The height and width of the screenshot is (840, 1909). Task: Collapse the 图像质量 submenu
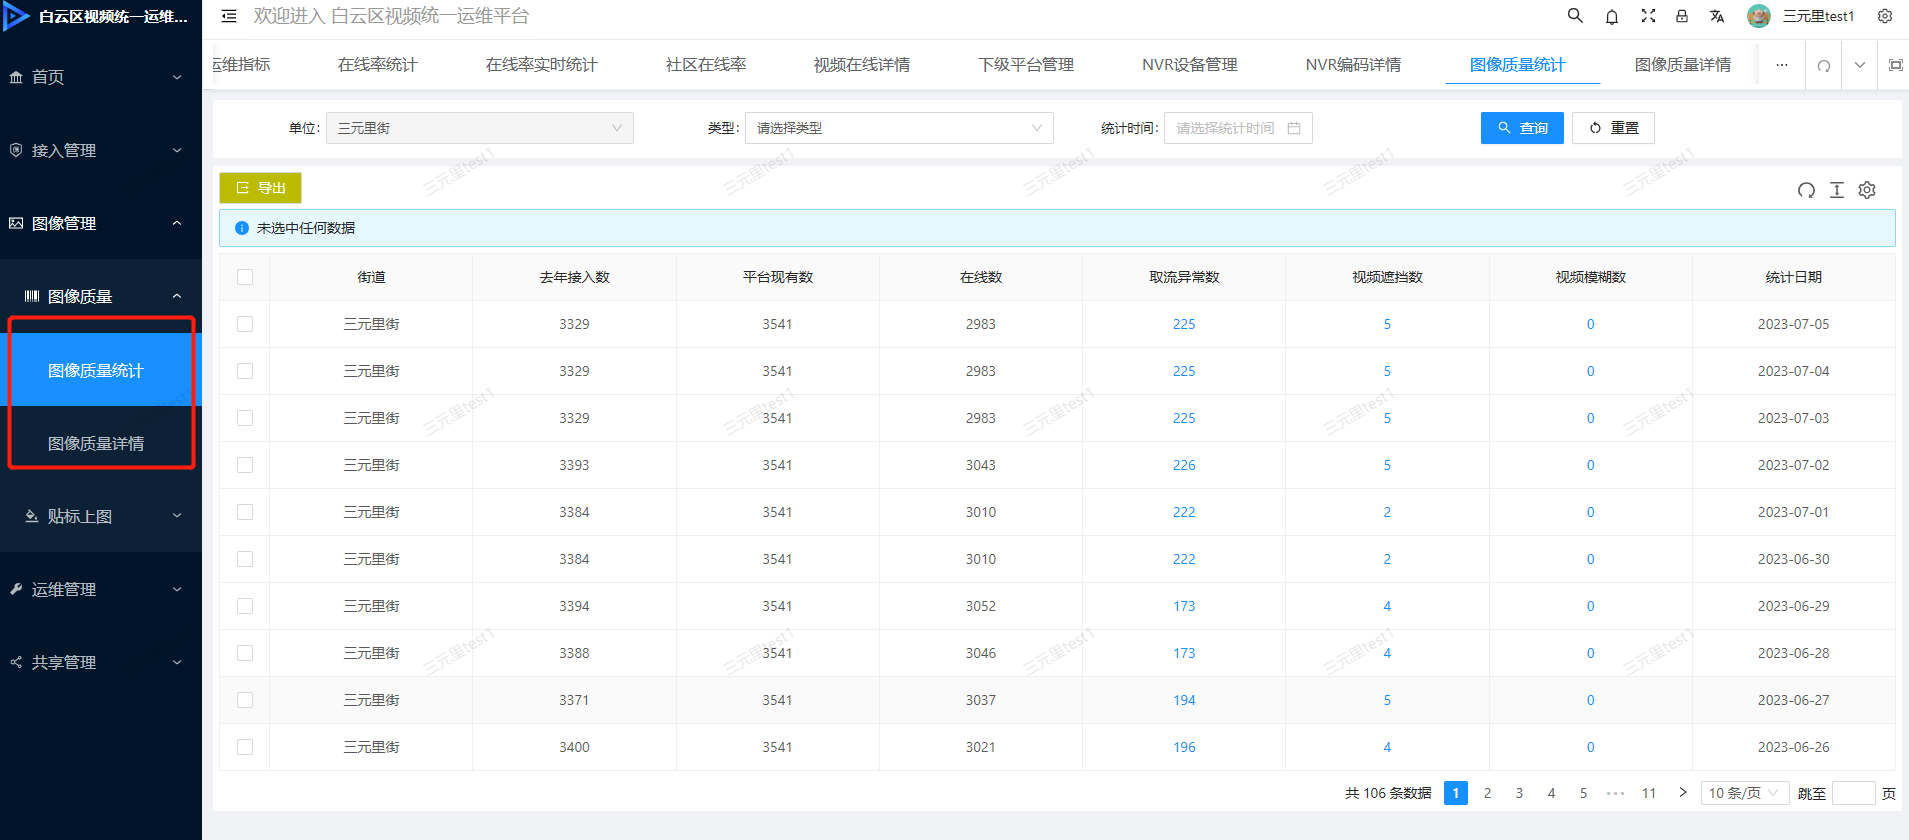101,296
